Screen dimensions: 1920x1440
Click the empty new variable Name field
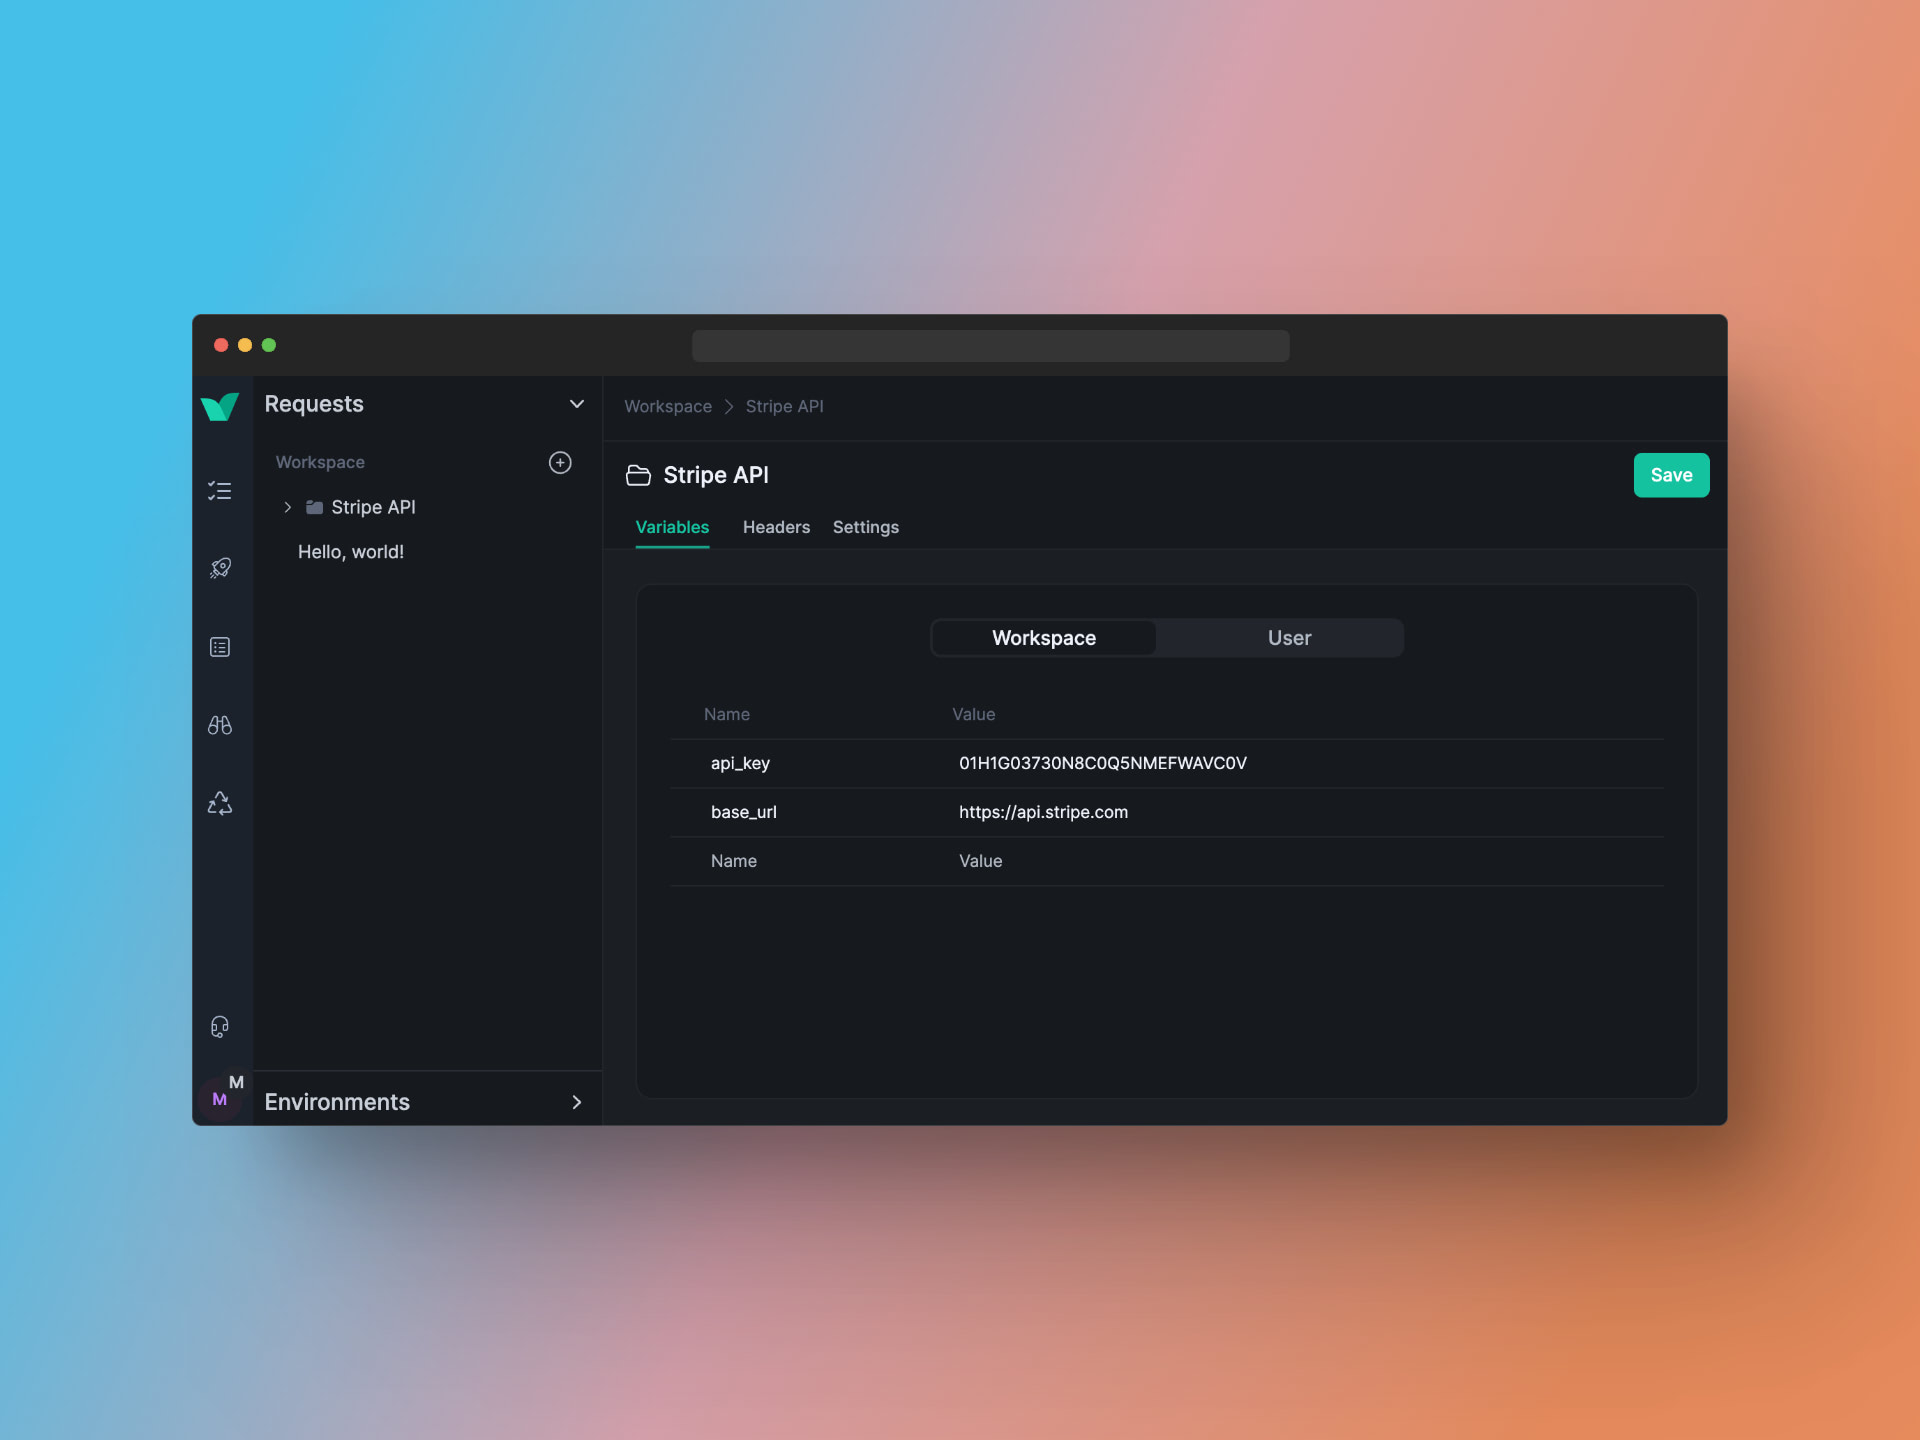(733, 861)
